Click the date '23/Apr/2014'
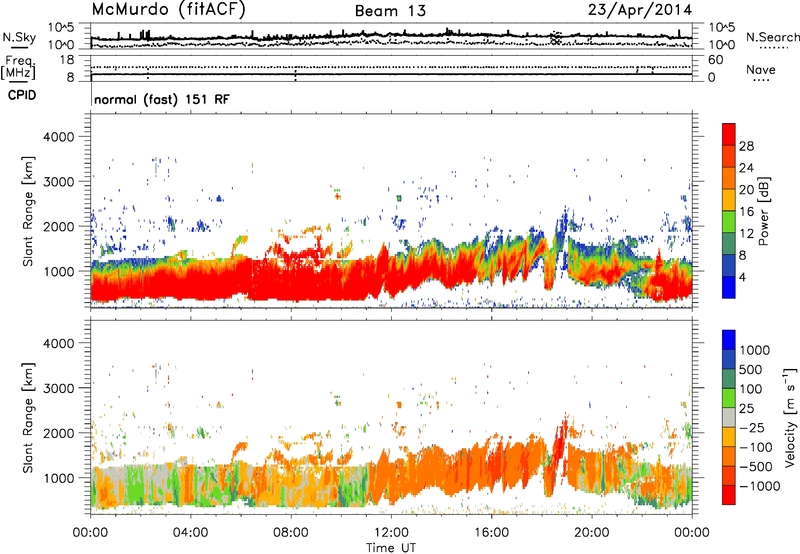 [x=640, y=10]
